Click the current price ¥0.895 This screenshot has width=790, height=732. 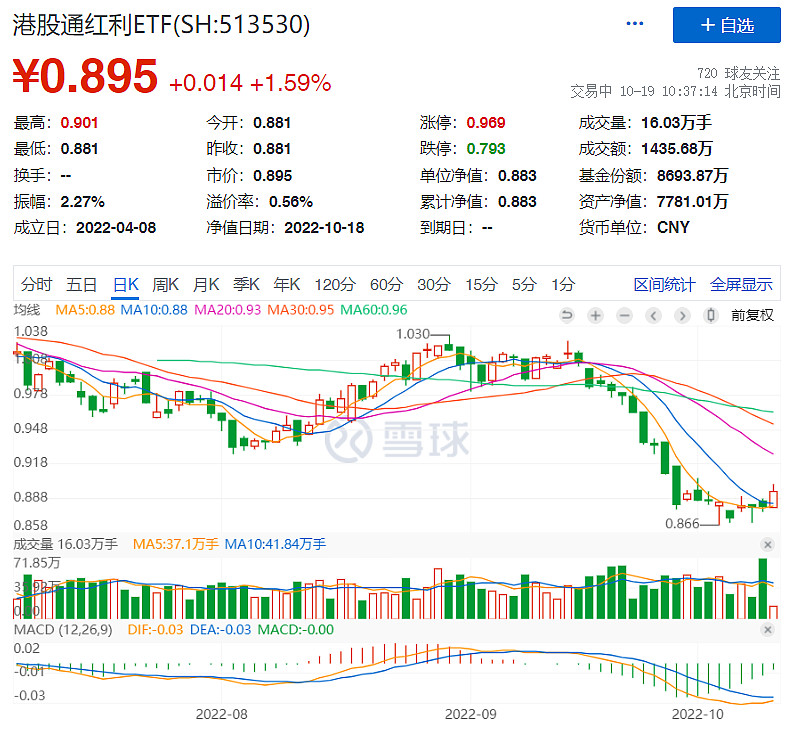coord(85,77)
